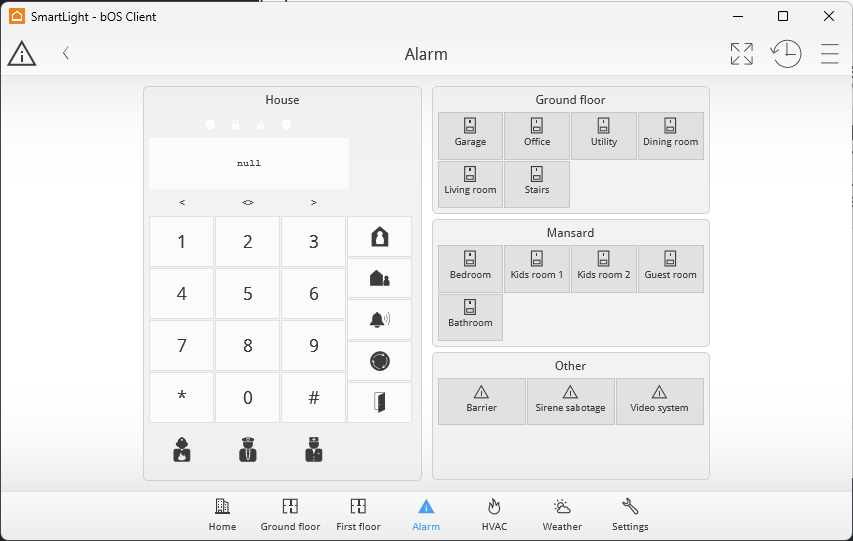Select the Stairs zone
This screenshot has width=853, height=541.
tap(537, 184)
